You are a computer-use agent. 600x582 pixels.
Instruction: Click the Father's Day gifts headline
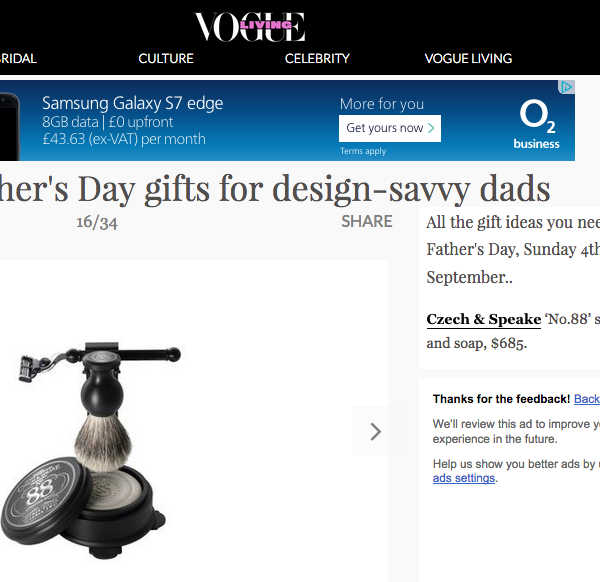coord(275,187)
